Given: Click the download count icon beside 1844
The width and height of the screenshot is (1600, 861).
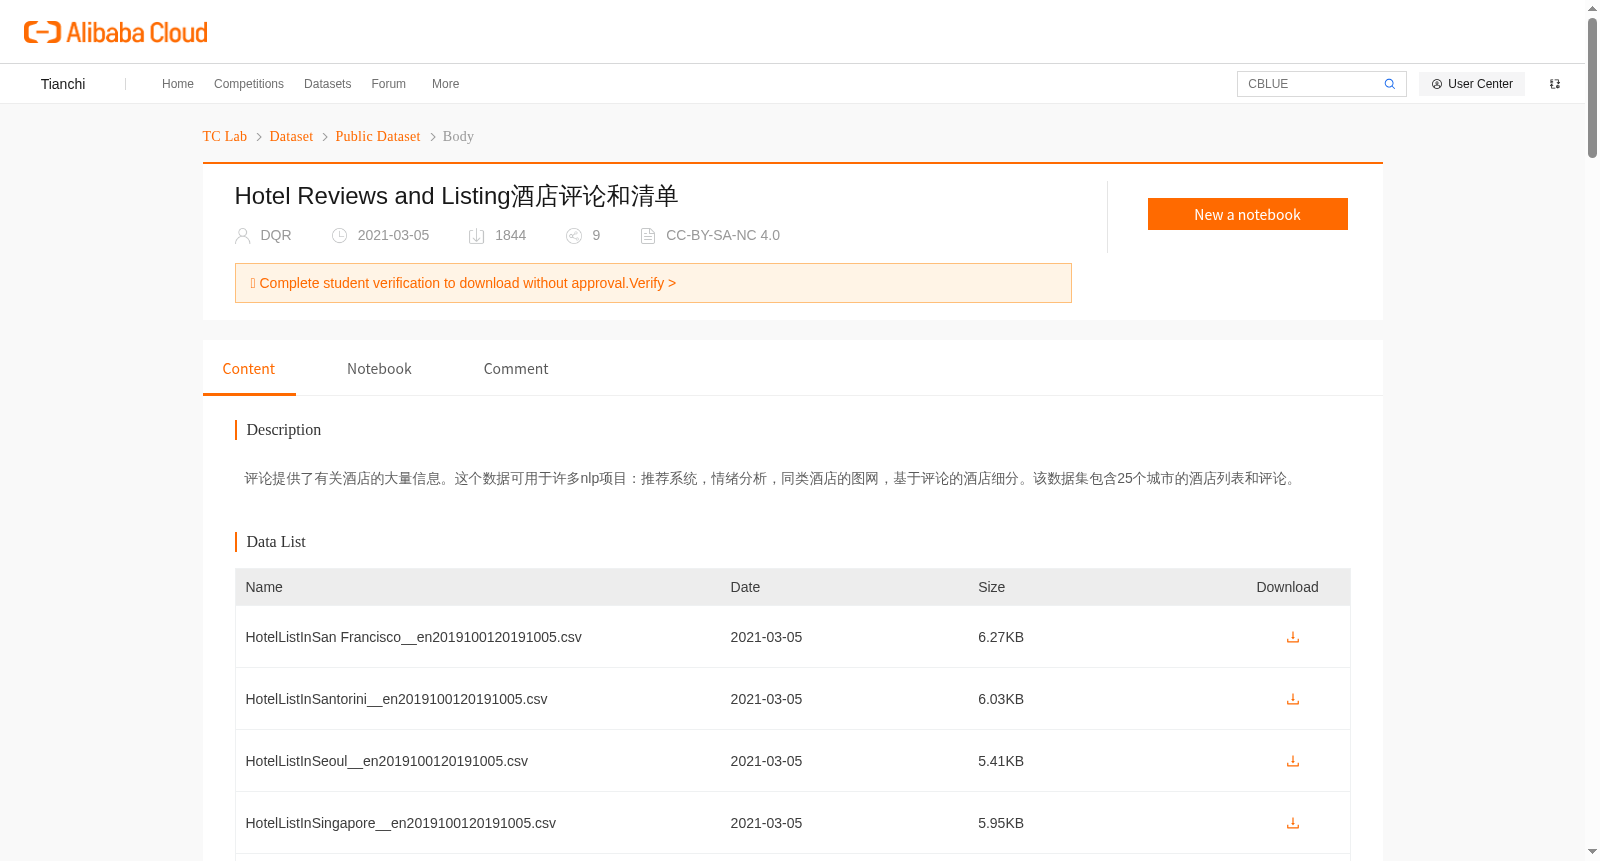Looking at the screenshot, I should tap(477, 236).
